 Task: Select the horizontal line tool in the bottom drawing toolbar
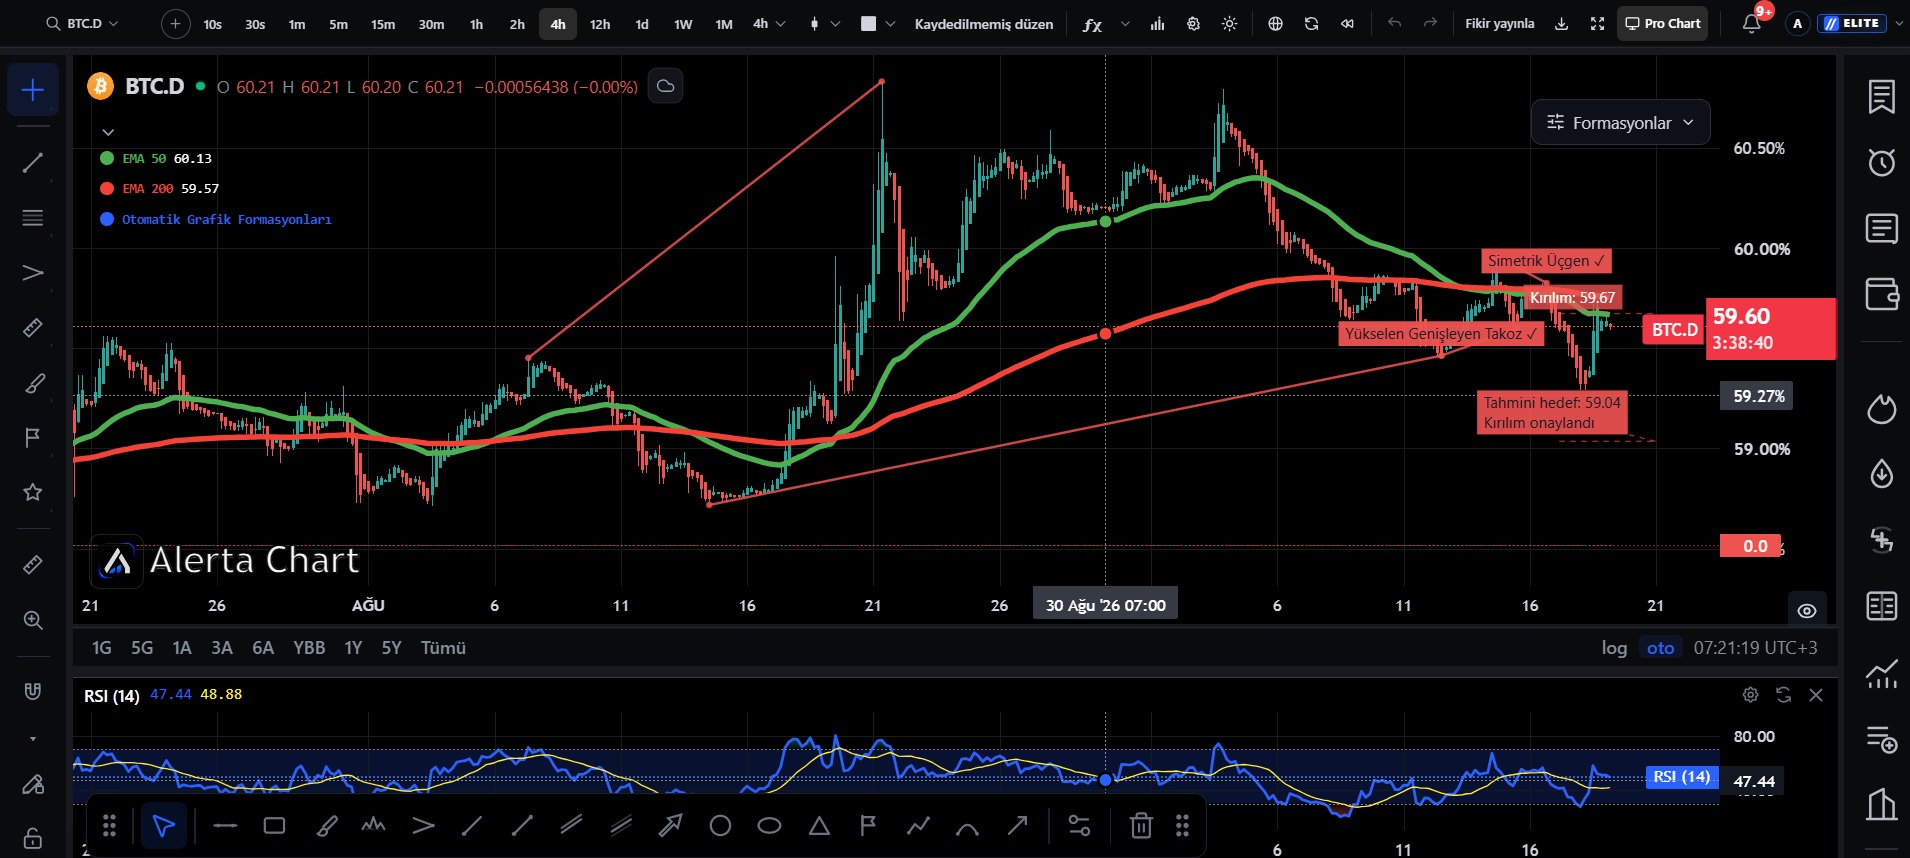coord(225,825)
